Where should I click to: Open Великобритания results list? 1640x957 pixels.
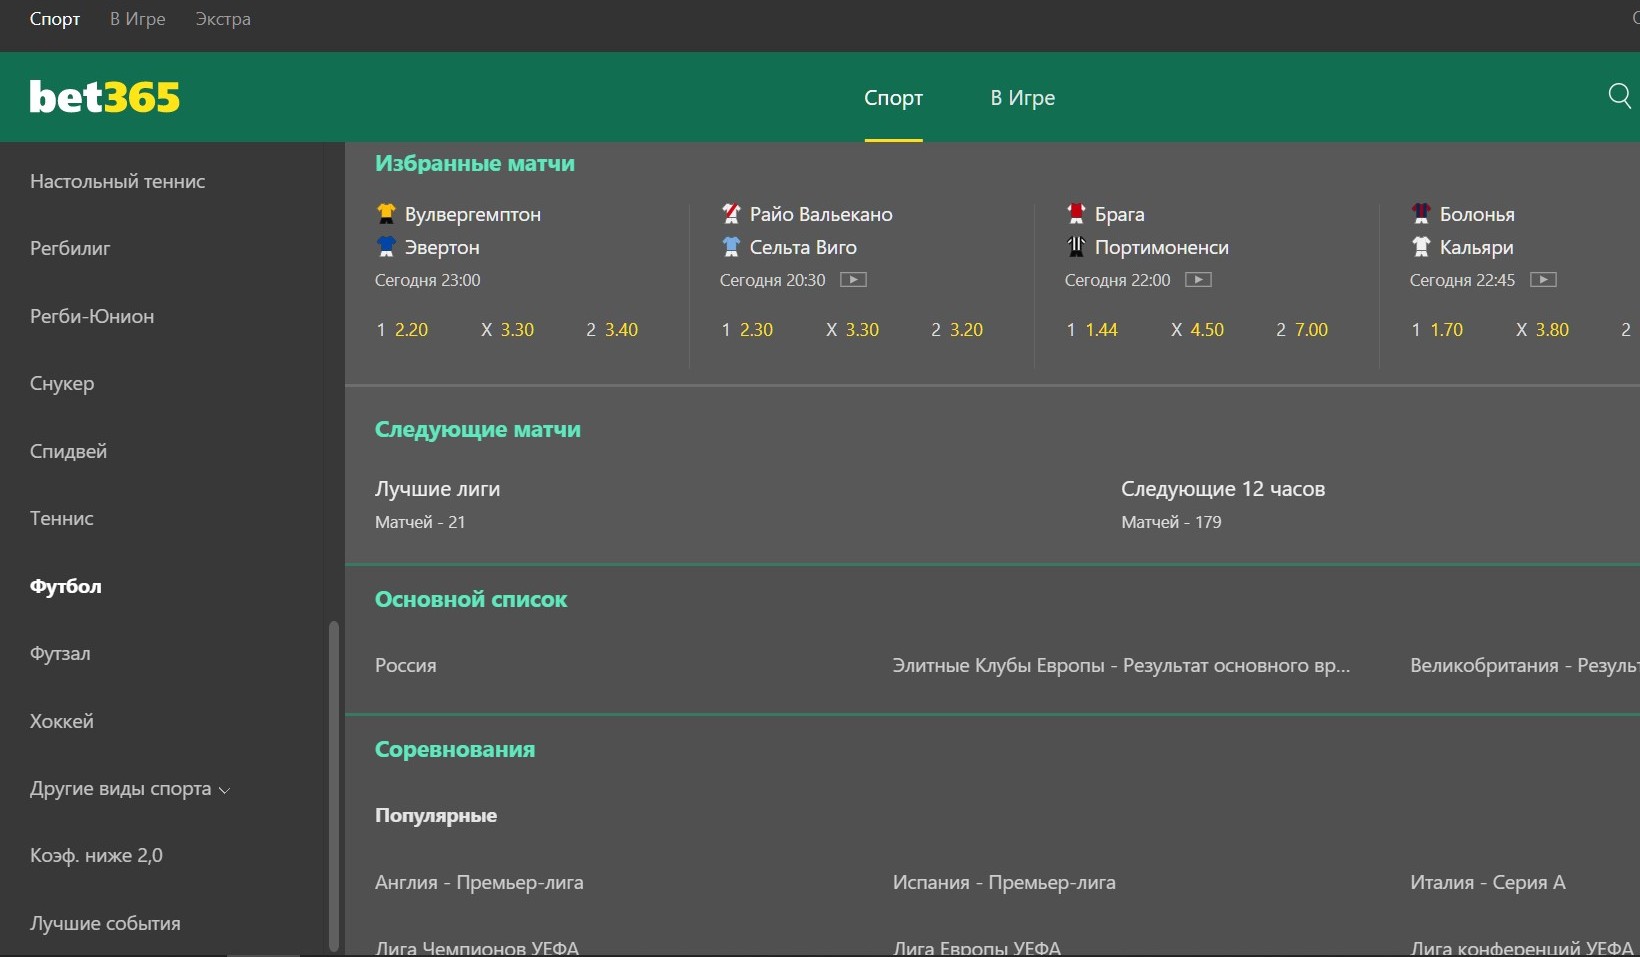(1524, 665)
